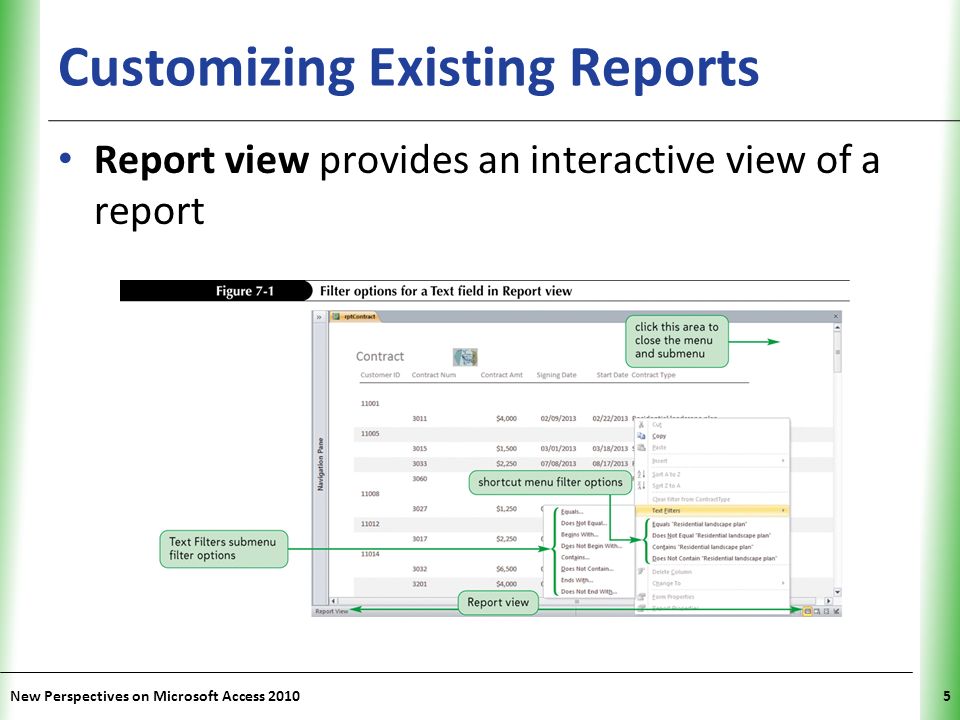The image size is (960, 720).
Task: Choose Does Not Contain... in submenu
Action: [587, 569]
